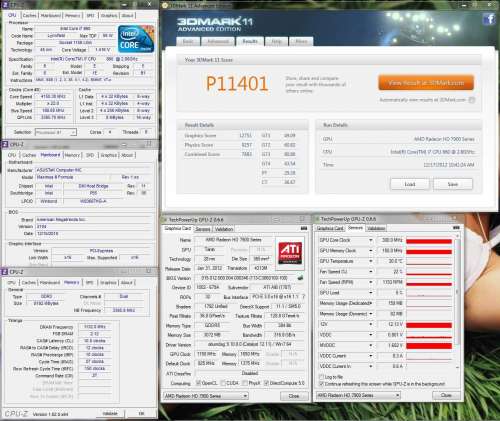Click the camera icon in GPU-Z Sensors window
Image resolution: width=500 pixels, height=421 pixels.
tap(456, 228)
